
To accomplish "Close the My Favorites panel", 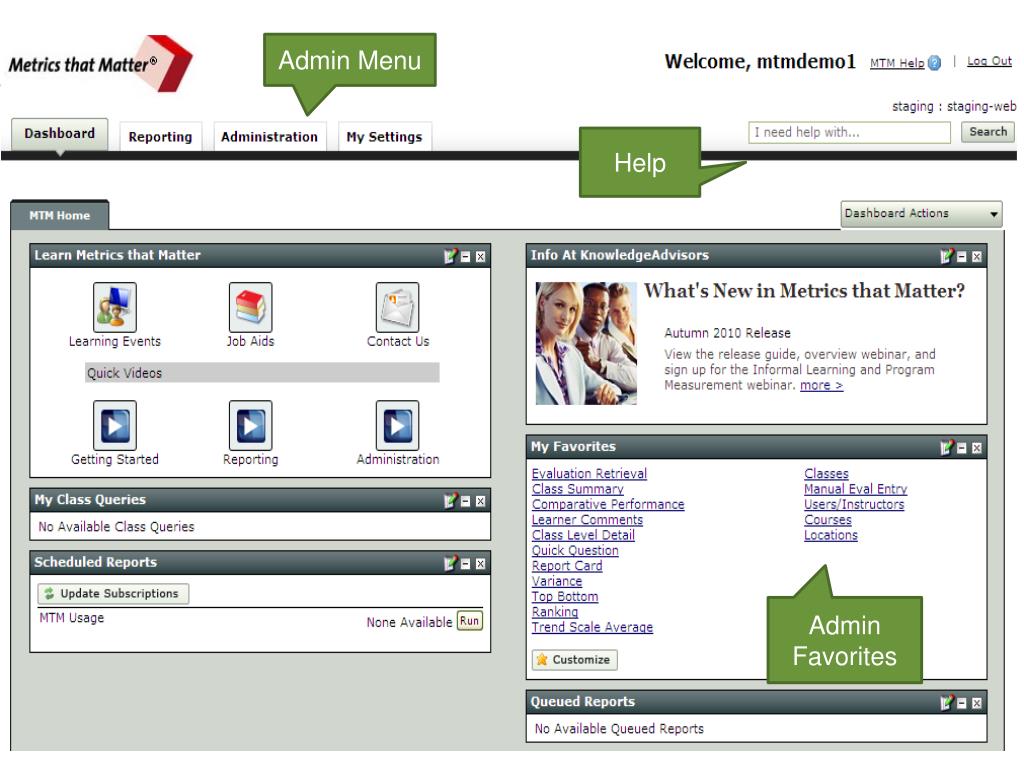I will click(977, 448).
